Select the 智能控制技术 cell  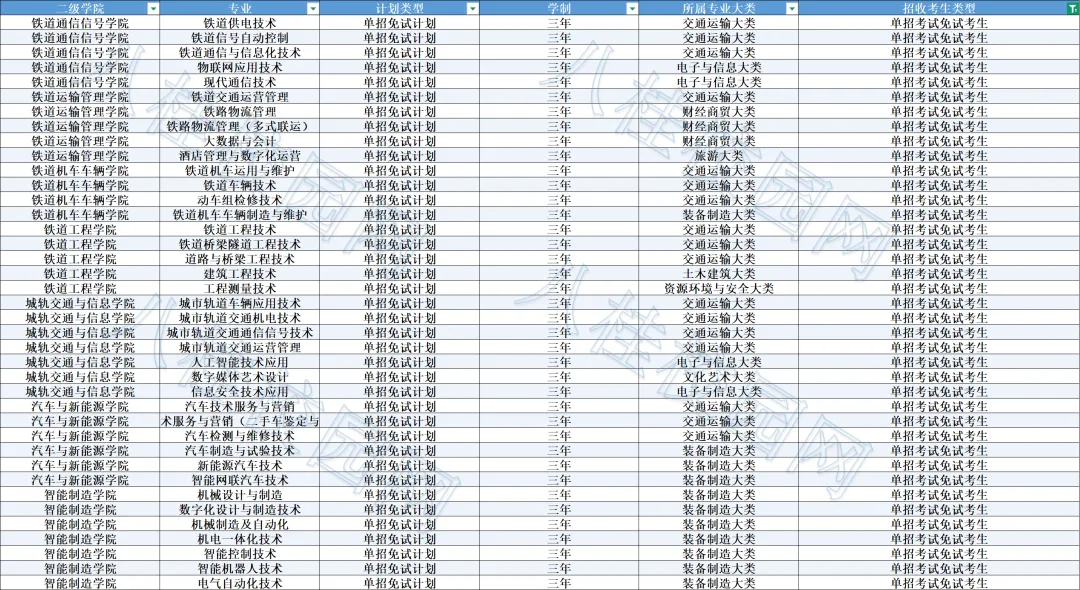tap(240, 554)
